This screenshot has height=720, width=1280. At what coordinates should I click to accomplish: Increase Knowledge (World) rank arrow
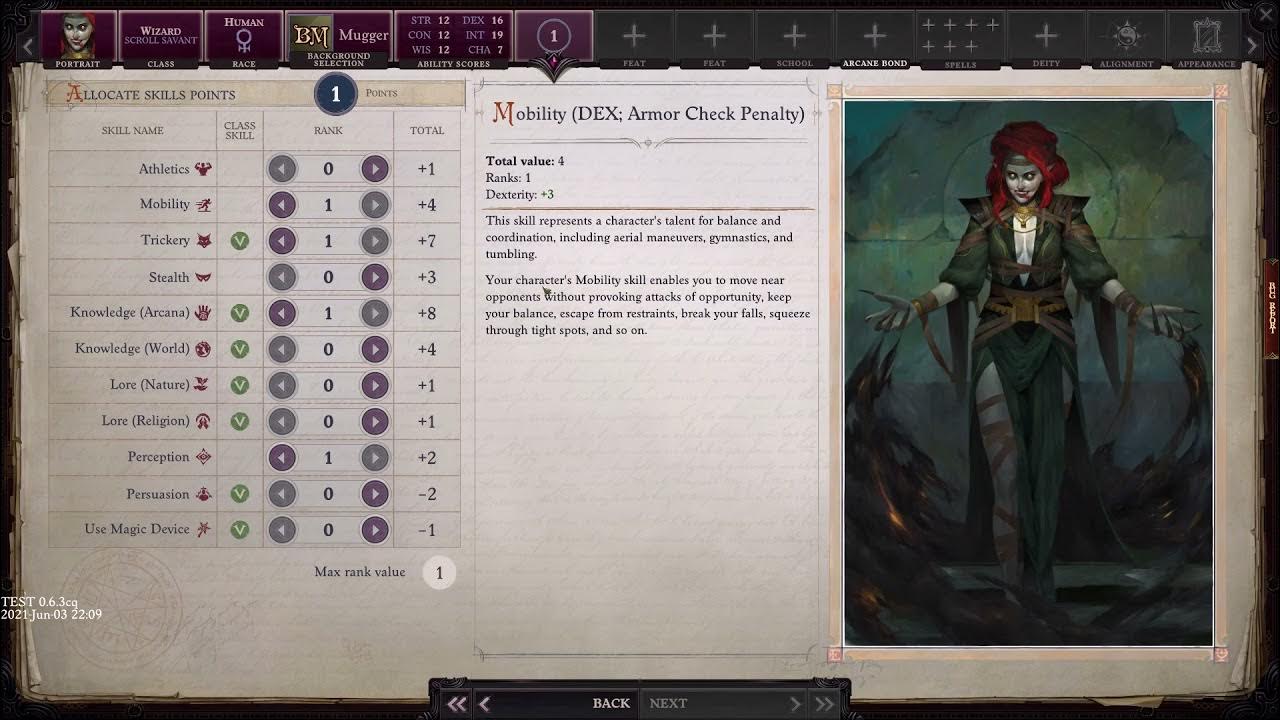click(x=374, y=349)
